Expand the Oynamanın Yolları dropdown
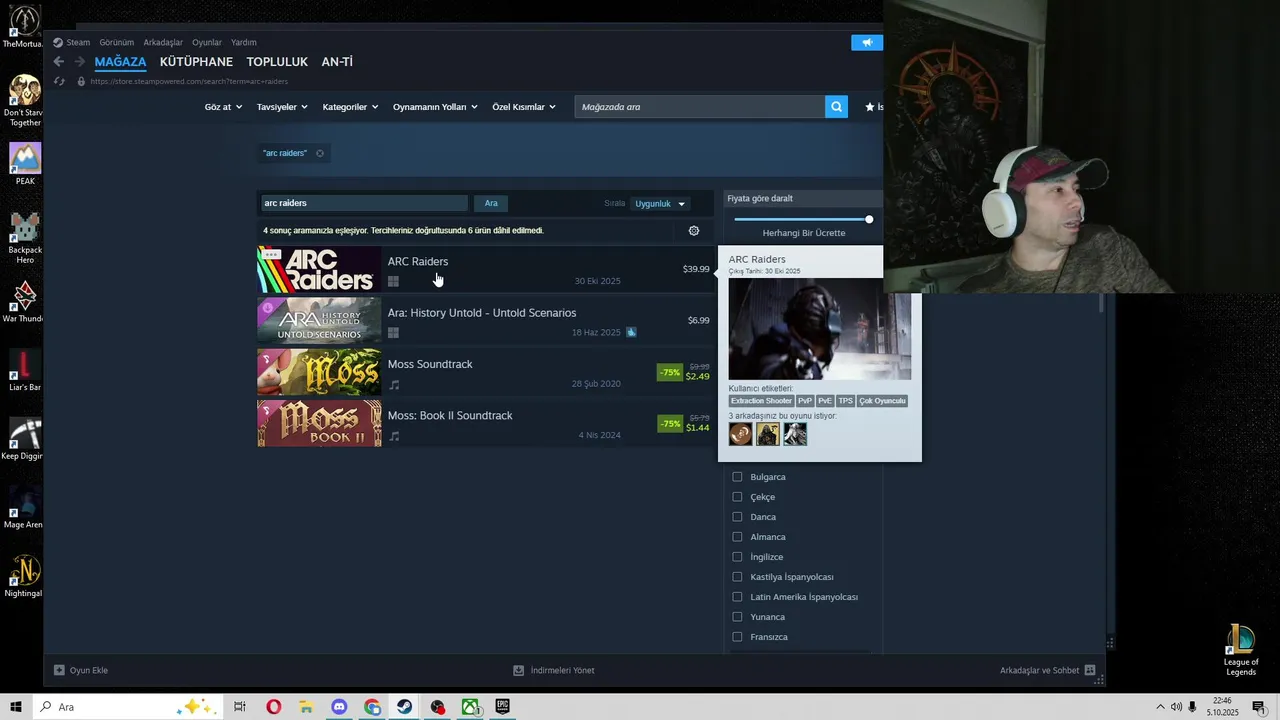Image resolution: width=1280 pixels, height=720 pixels. (435, 107)
